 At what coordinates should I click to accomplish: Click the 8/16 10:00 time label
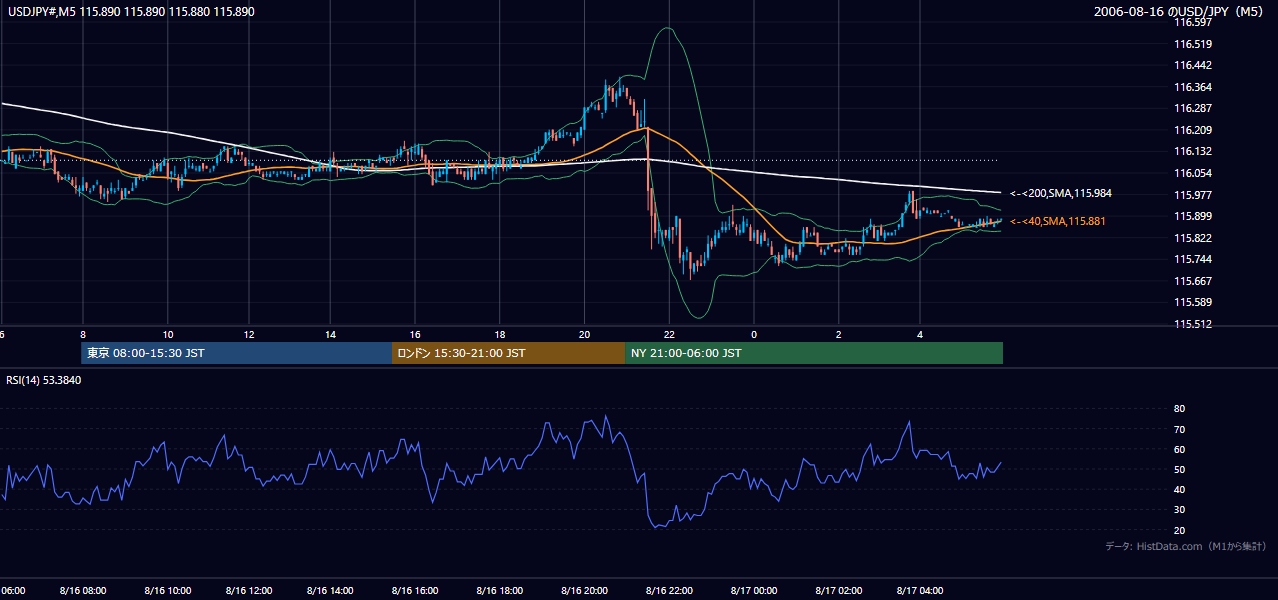168,591
